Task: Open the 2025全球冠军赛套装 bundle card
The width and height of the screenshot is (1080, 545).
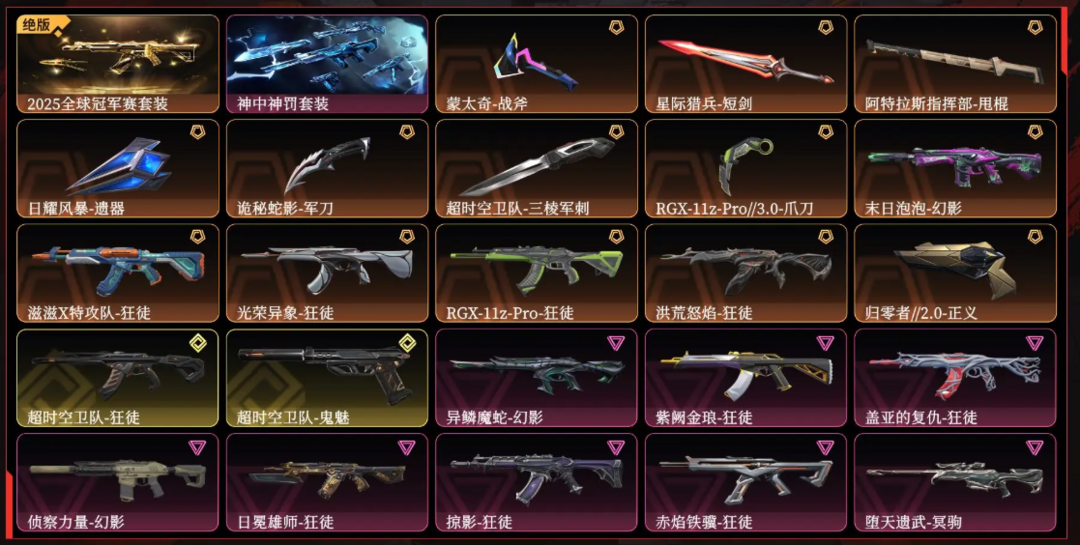Action: (x=118, y=63)
